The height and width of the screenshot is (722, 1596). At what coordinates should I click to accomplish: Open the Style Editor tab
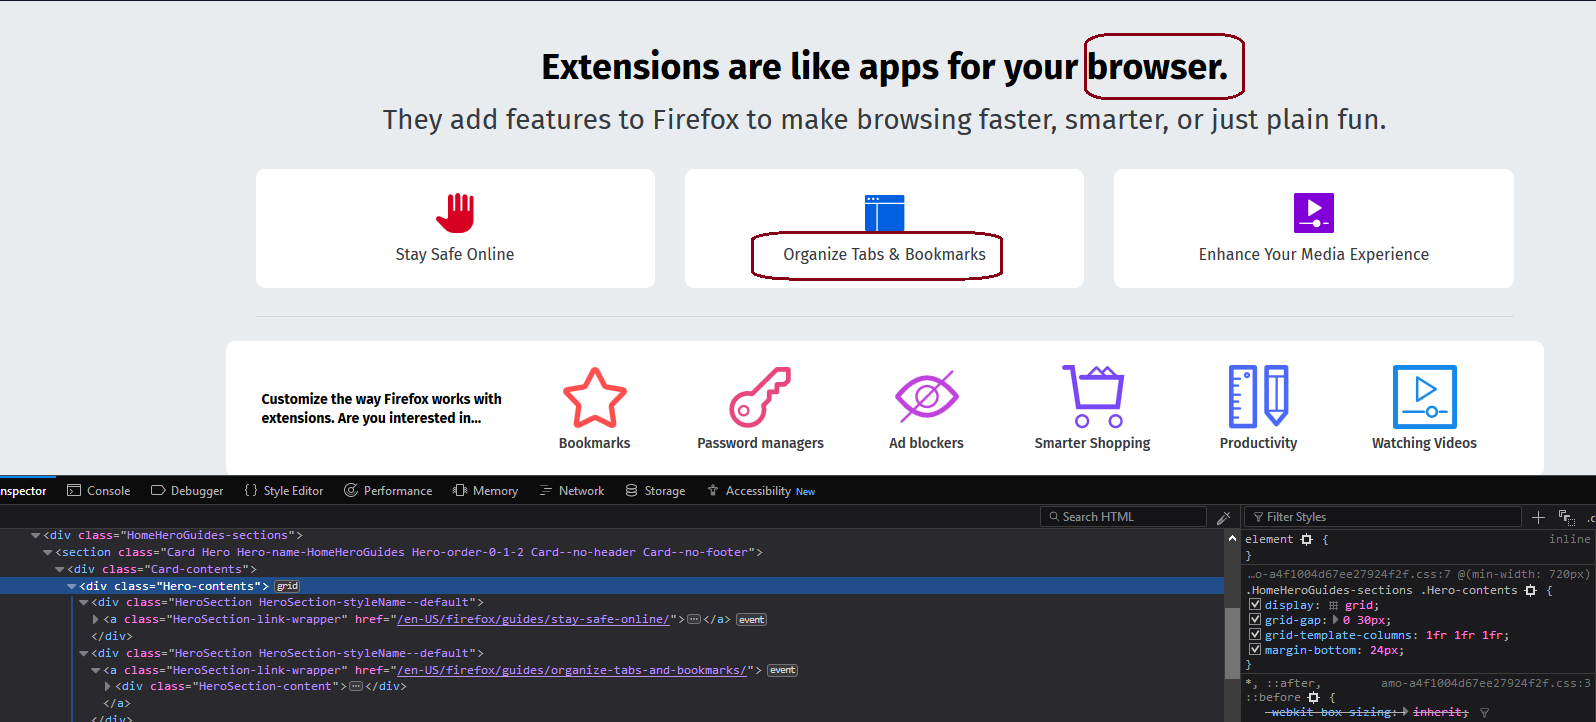pos(284,491)
